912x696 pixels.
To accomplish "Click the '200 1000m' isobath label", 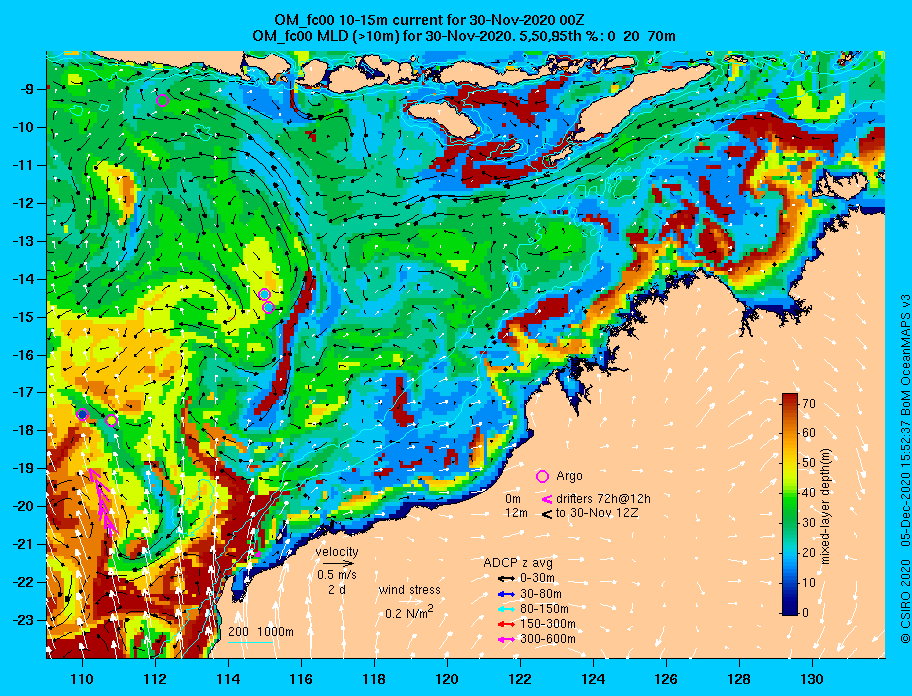I will [x=261, y=632].
